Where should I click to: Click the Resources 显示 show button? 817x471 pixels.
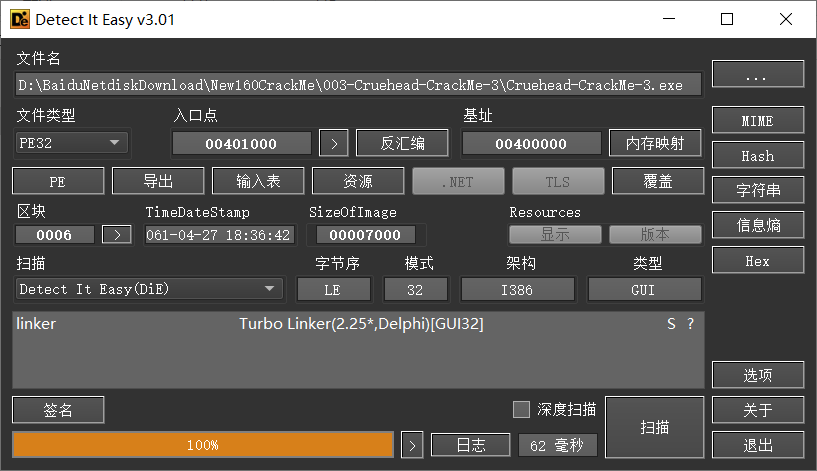(x=555, y=234)
